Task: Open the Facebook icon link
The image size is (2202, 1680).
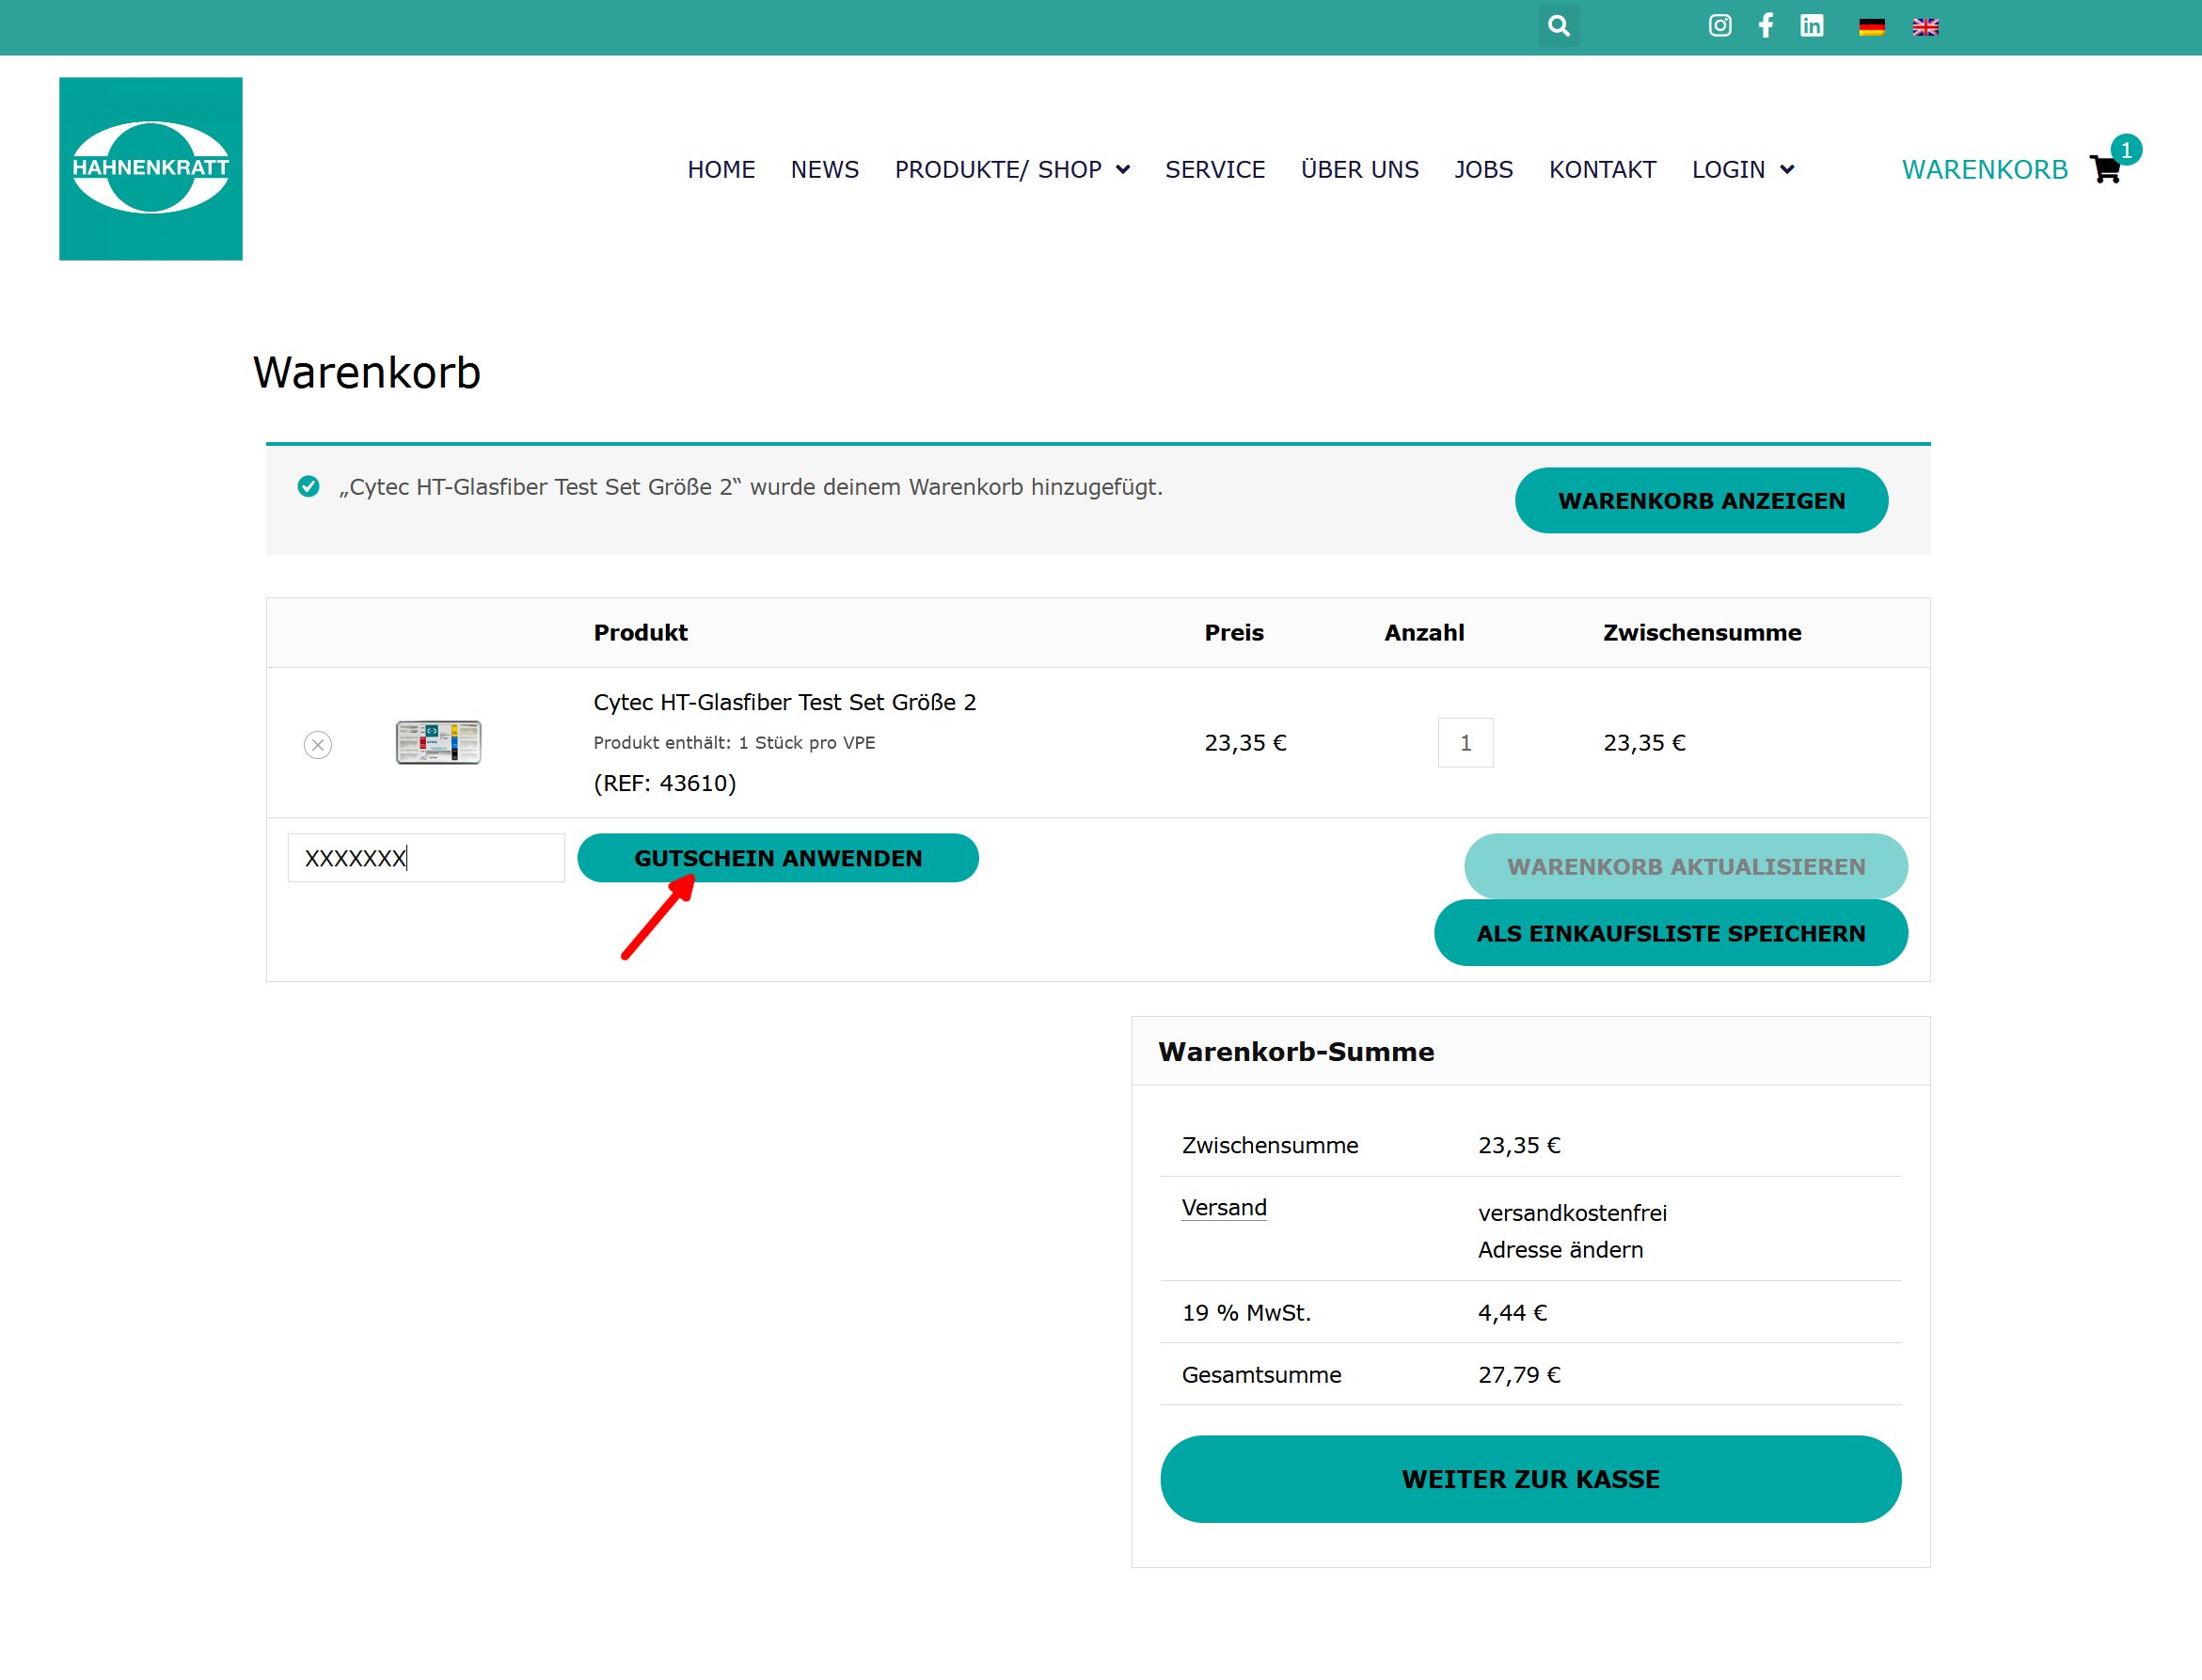Action: [x=1766, y=26]
